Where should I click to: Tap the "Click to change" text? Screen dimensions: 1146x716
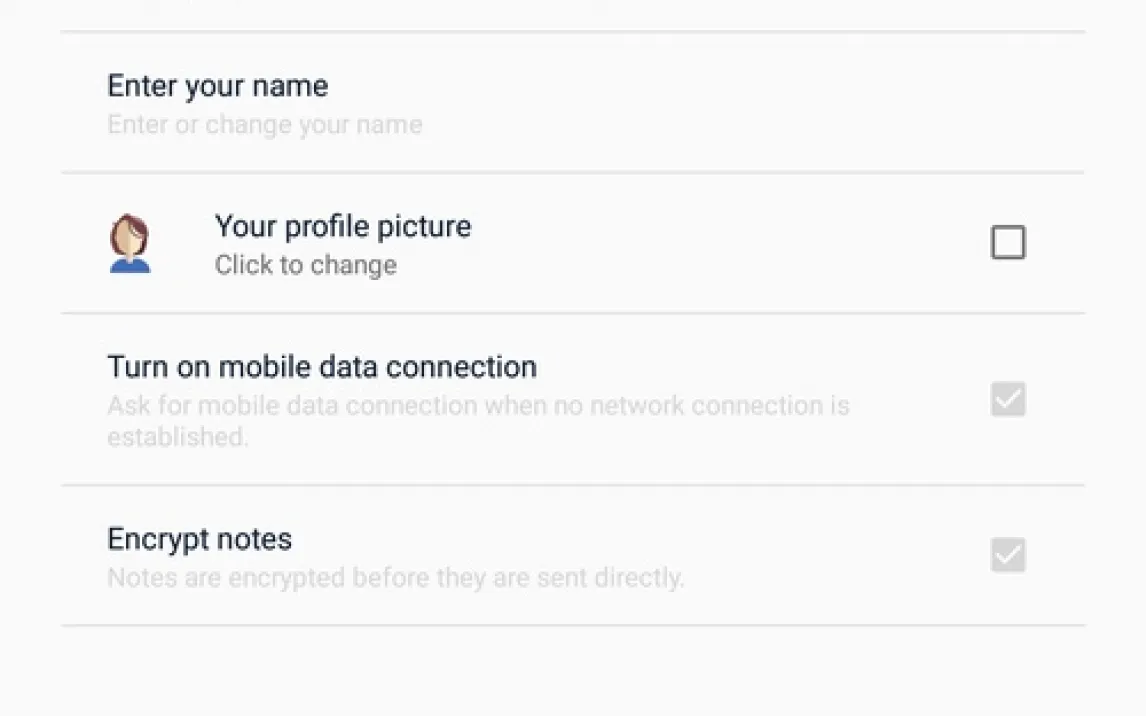305,265
